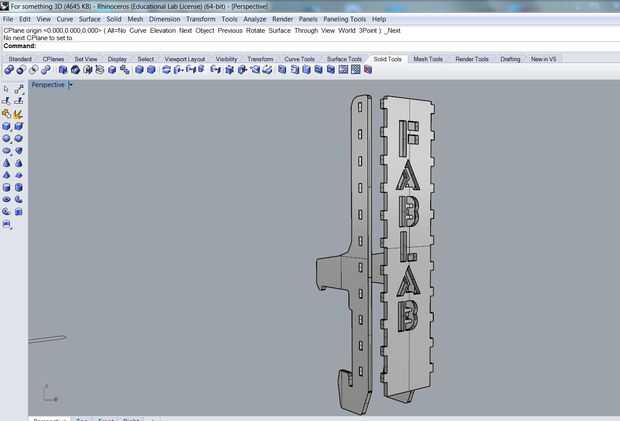
Task: Switch to the CPlanes toolbar tab
Action: coord(53,59)
